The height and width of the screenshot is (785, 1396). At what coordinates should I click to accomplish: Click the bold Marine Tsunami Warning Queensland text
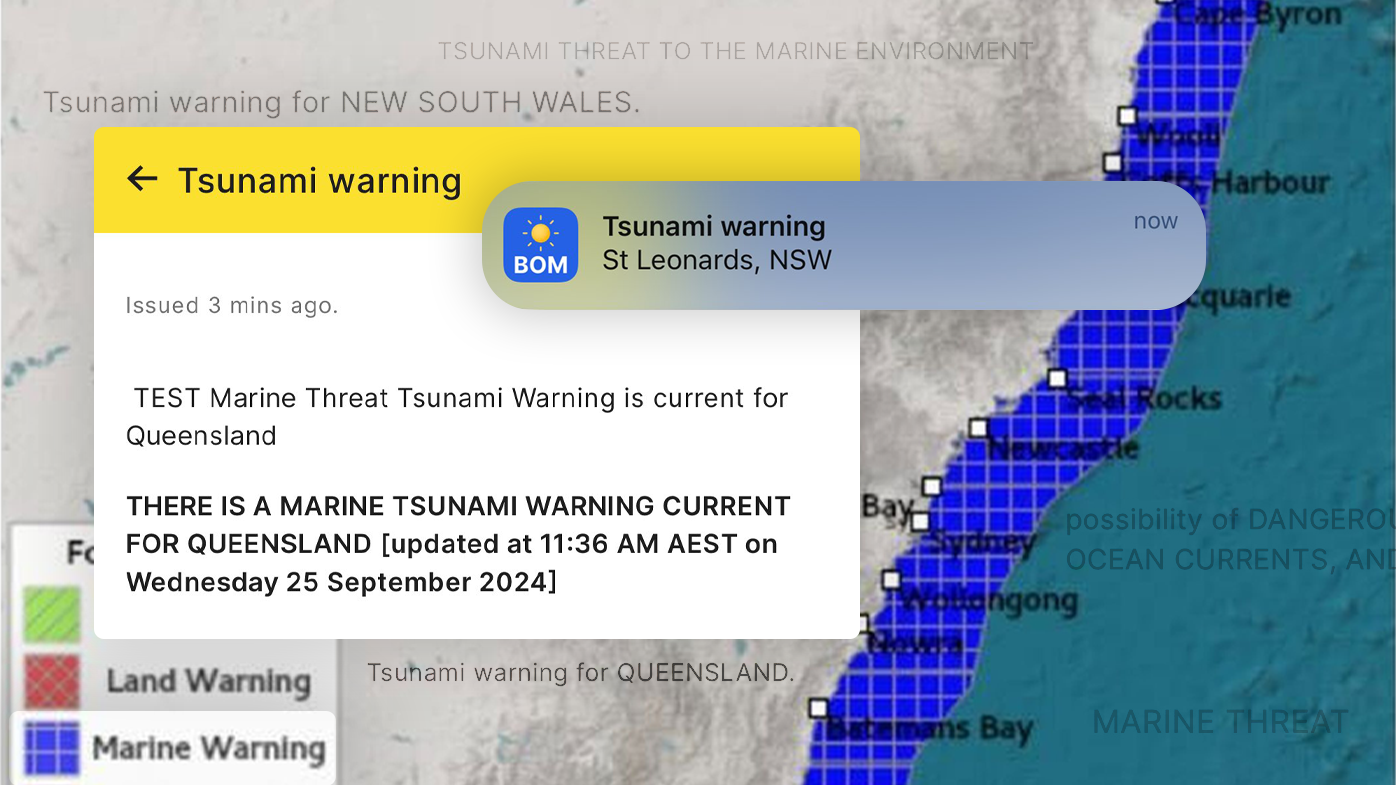coord(457,544)
